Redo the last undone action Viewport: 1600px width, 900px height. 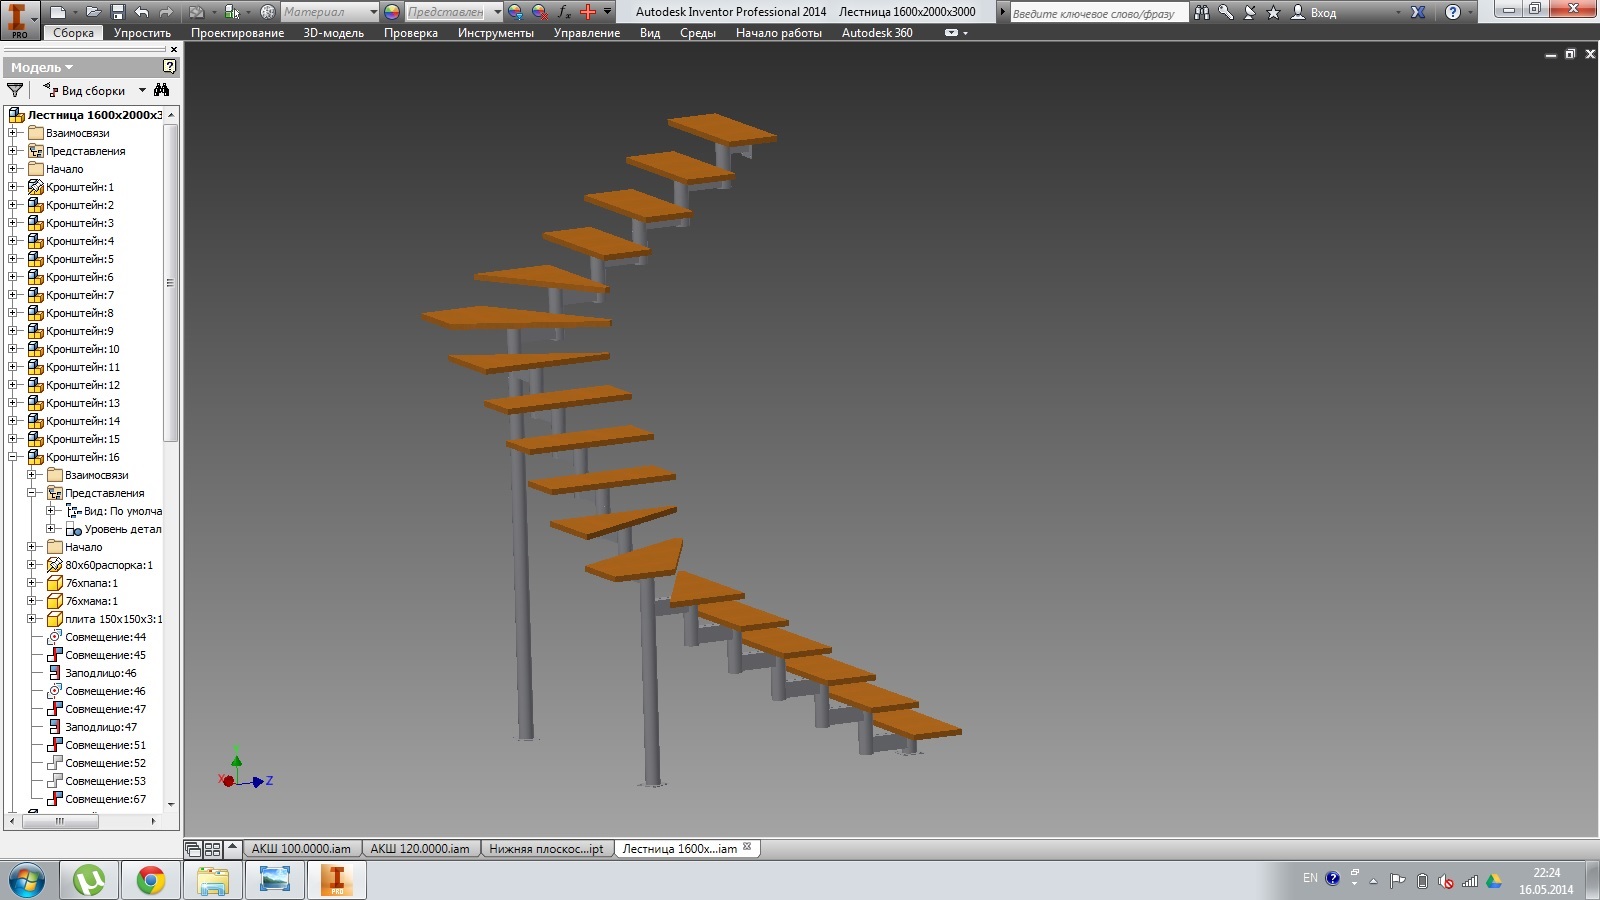166,12
